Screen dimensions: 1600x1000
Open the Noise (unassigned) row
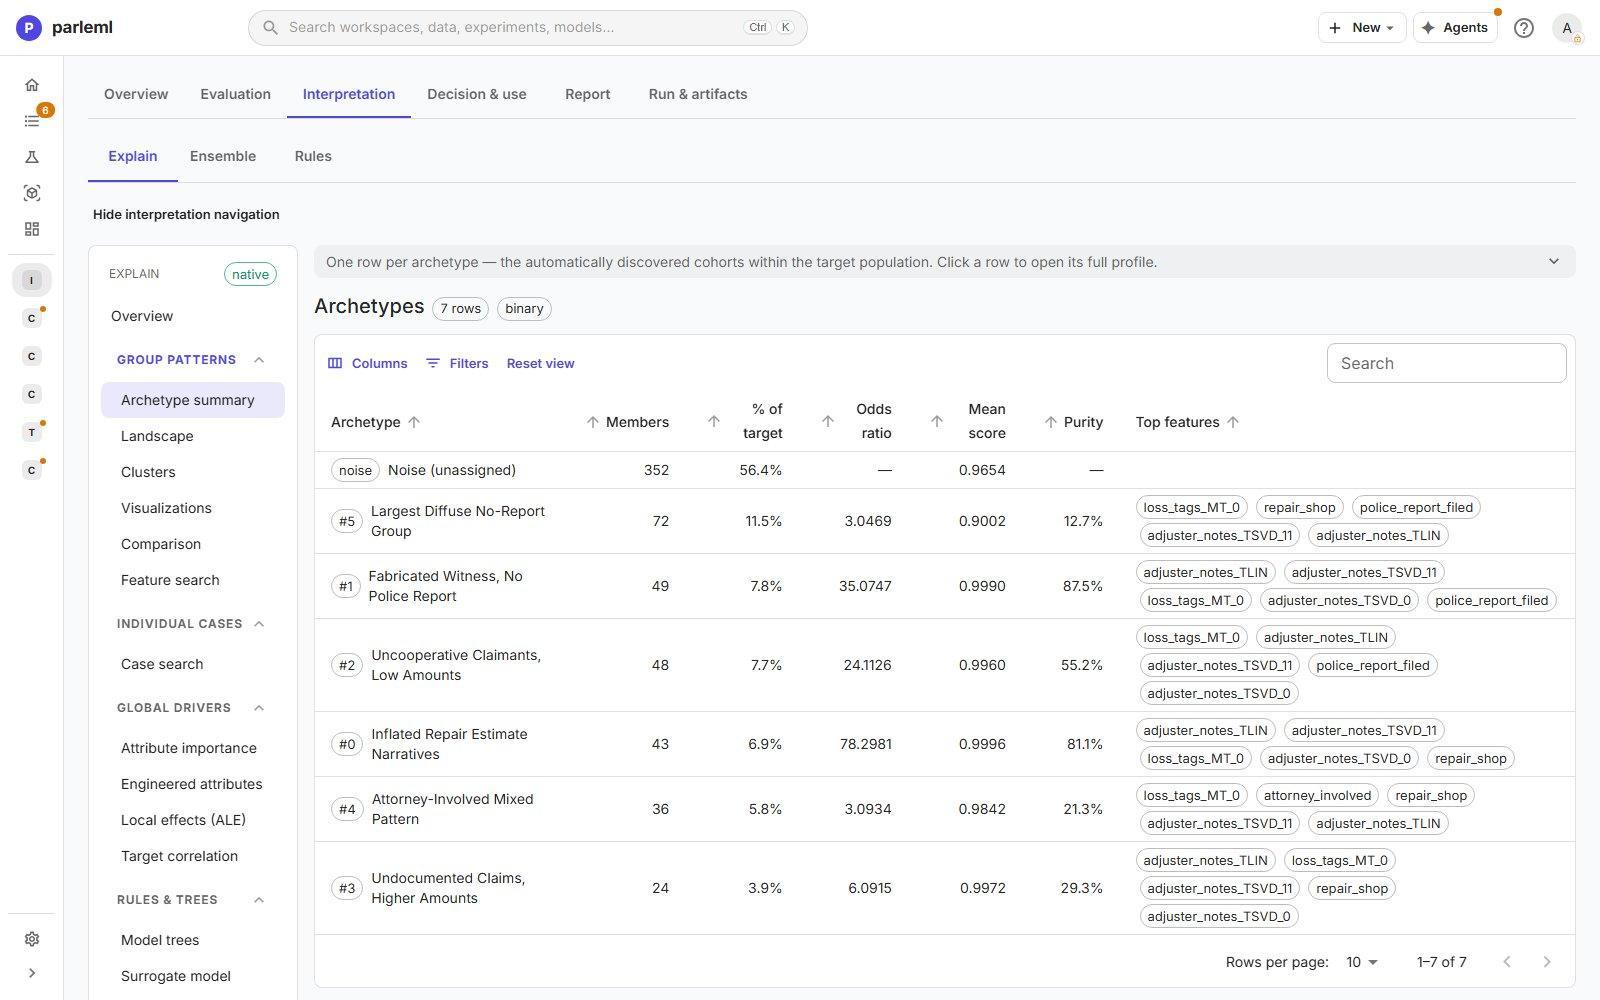pyautogui.click(x=944, y=470)
